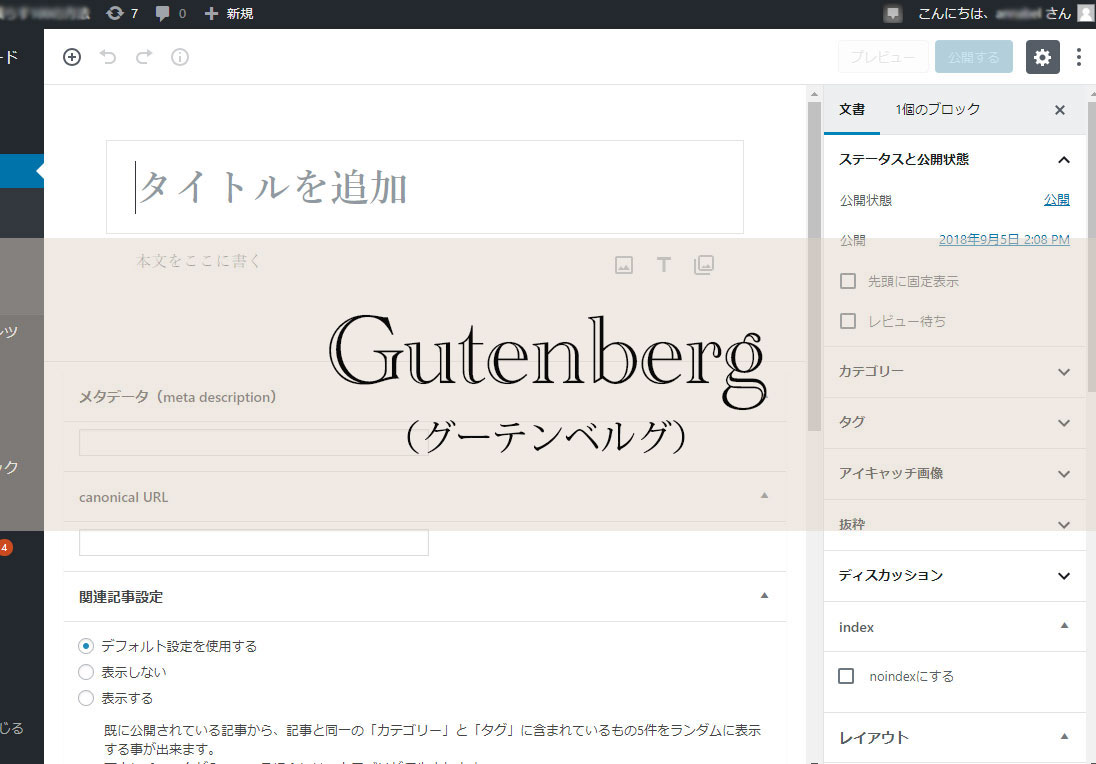1096x764 pixels.
Task: Open the こんにちは user account menu
Action: (995, 13)
